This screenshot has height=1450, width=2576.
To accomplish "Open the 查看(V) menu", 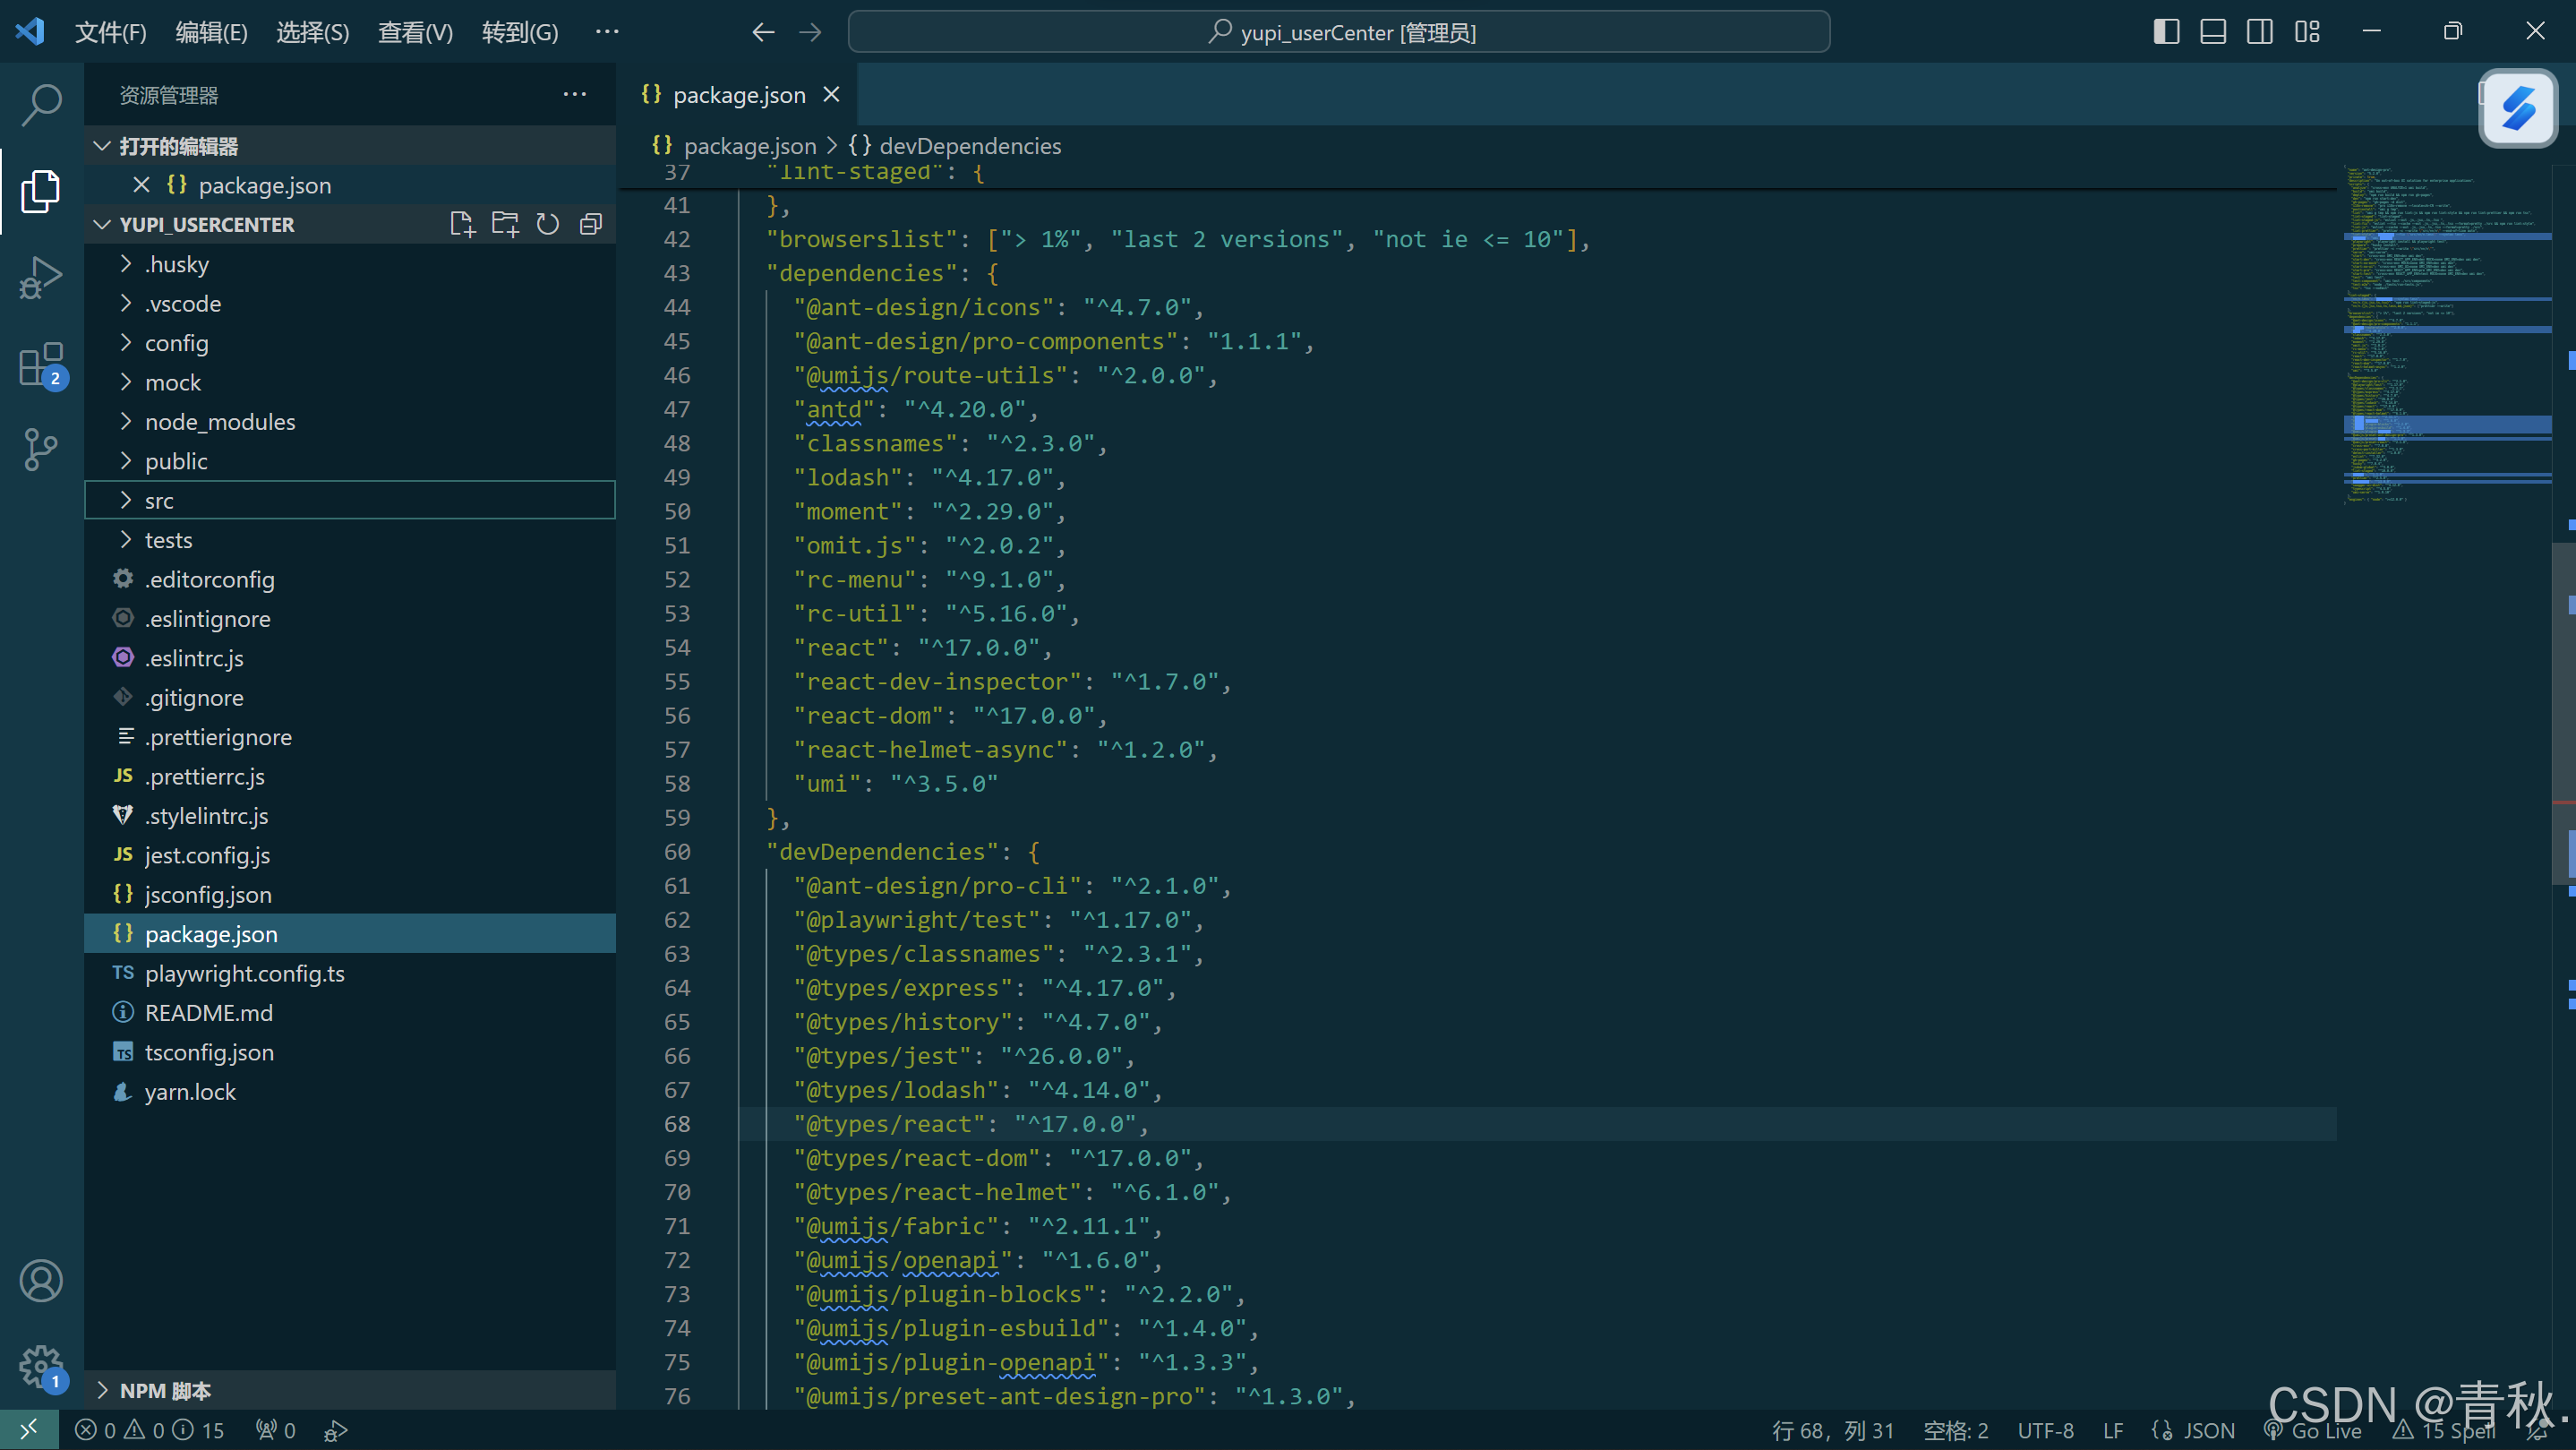I will [415, 32].
